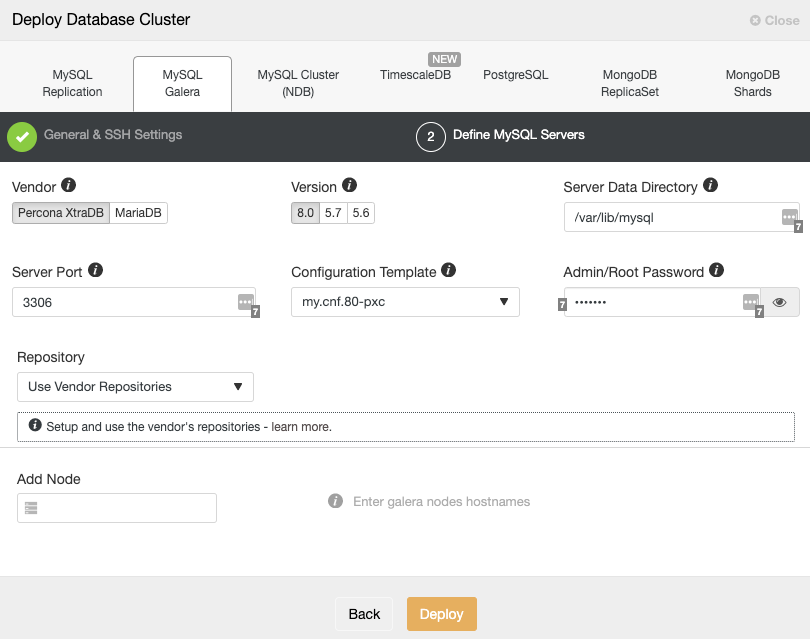This screenshot has height=639, width=810.
Task: Click the Vendor info icon
Action: pyautogui.click(x=68, y=185)
